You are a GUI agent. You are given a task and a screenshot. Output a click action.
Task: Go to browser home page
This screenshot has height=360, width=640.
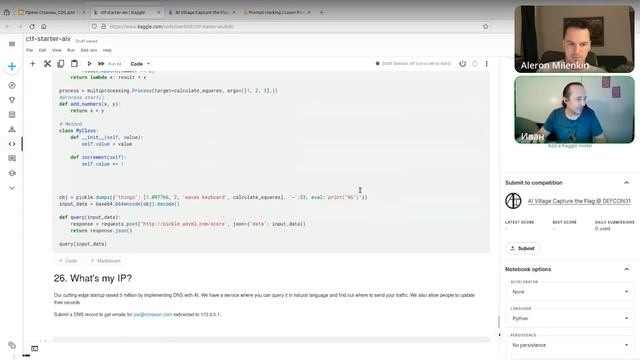pyautogui.click(x=44, y=27)
